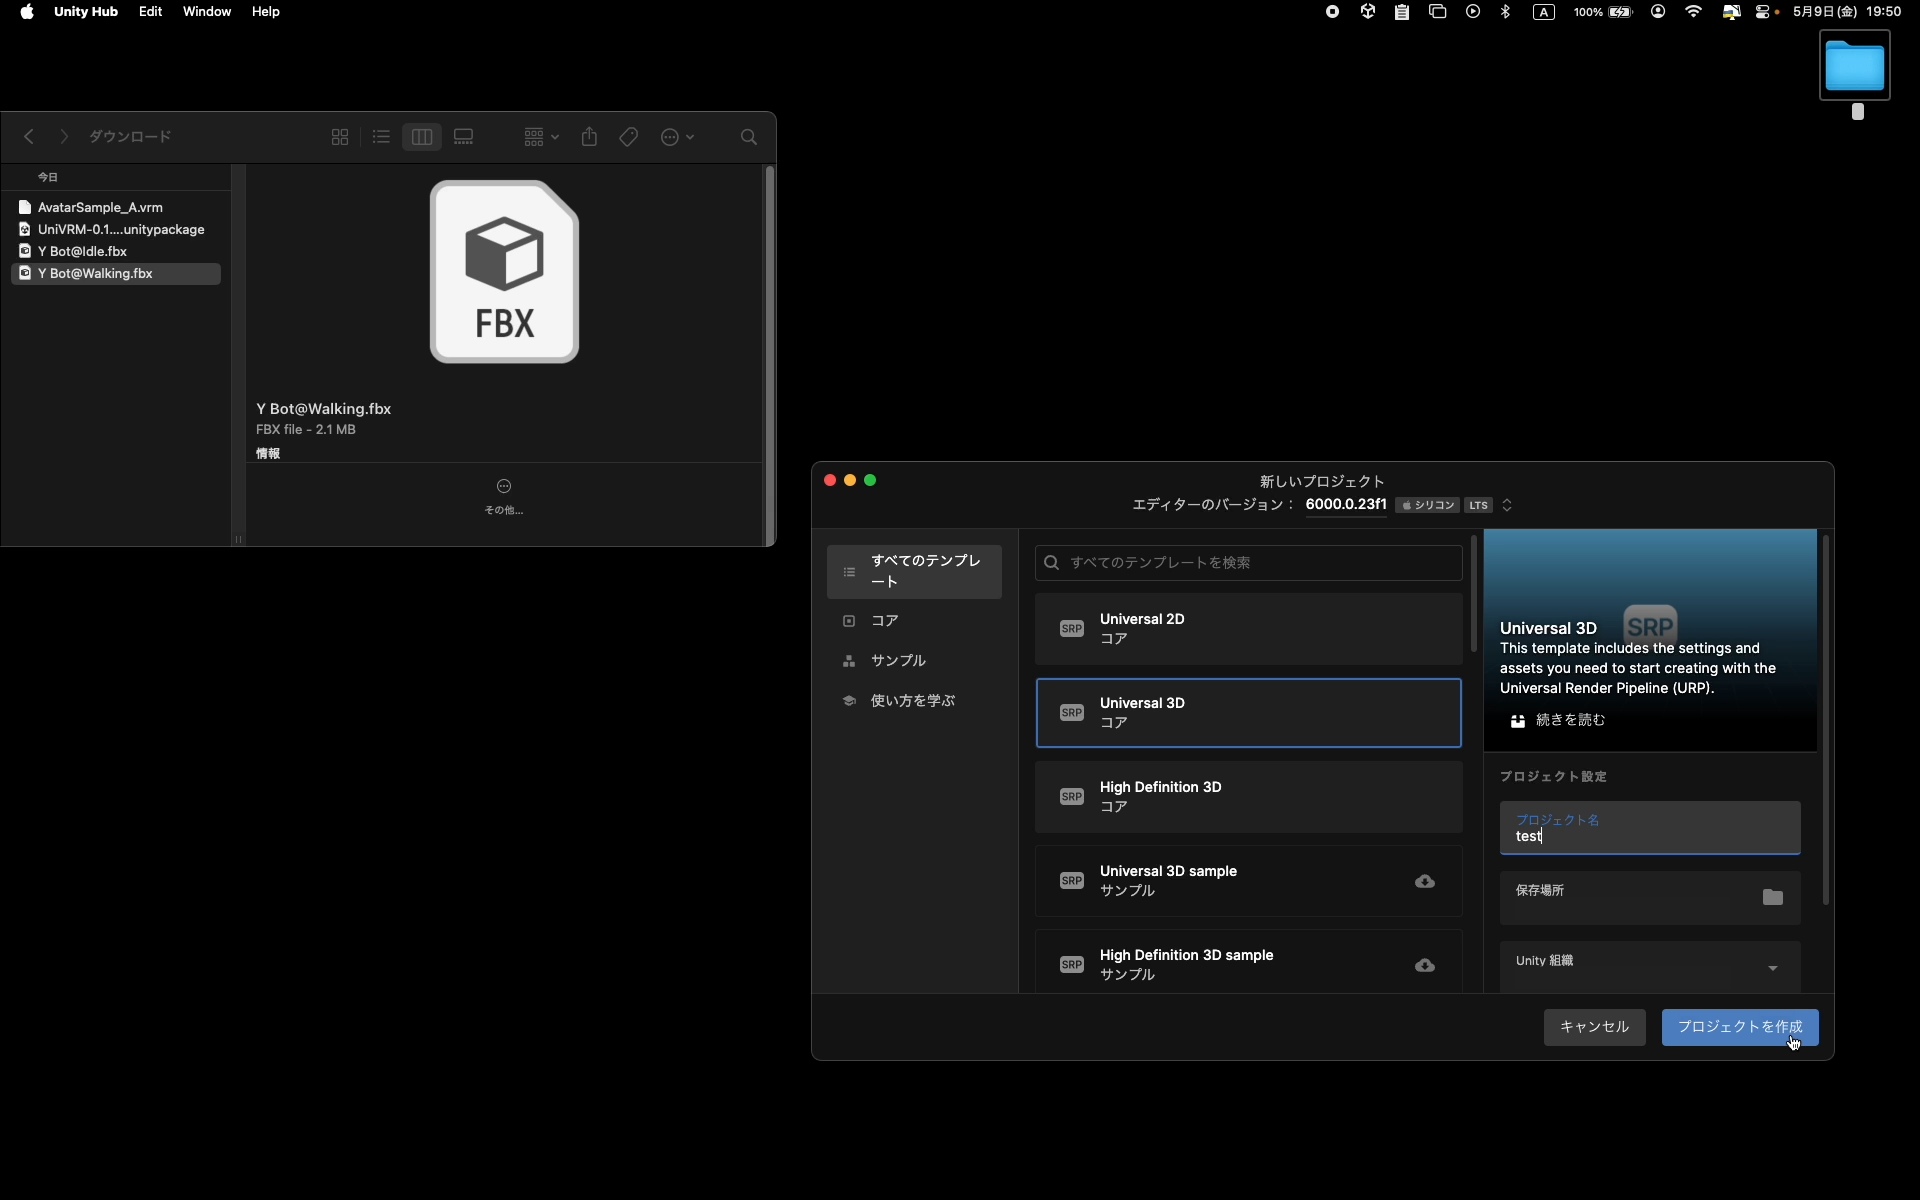Switch Finder to icon view
This screenshot has height=1200, width=1920.
coord(340,137)
